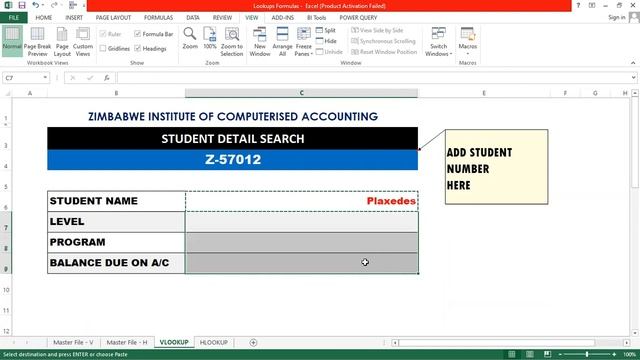640x360 pixels.
Task: Open Undo history dropdown arrow
Action: pos(42,5)
